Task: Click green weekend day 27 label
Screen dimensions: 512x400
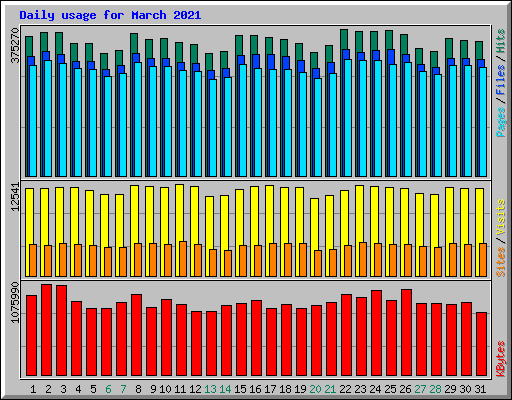Action: tap(420, 389)
